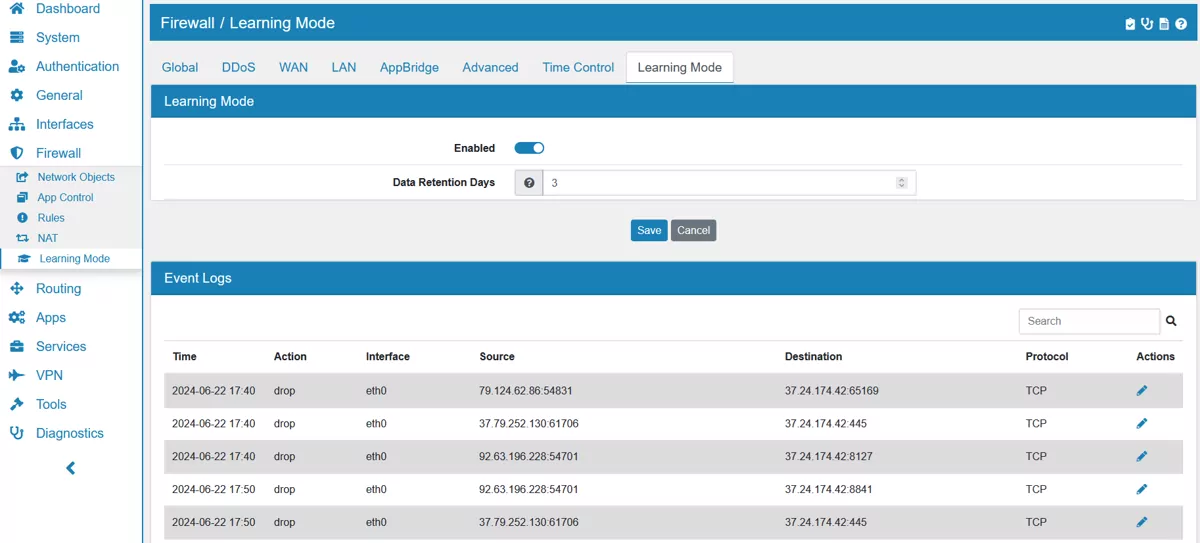
Task: Click the document icon in header
Action: point(1164,24)
